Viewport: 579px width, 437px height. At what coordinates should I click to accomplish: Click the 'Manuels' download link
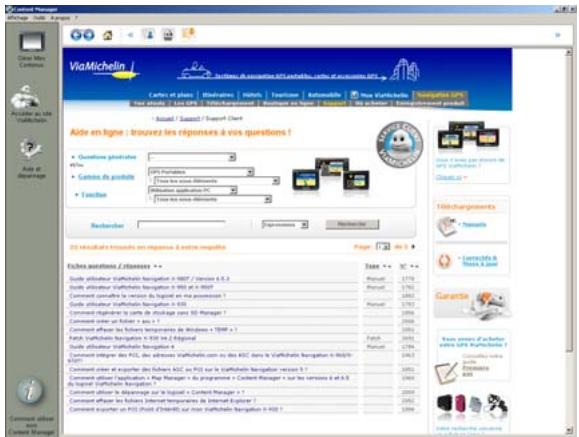pyautogui.click(x=474, y=225)
